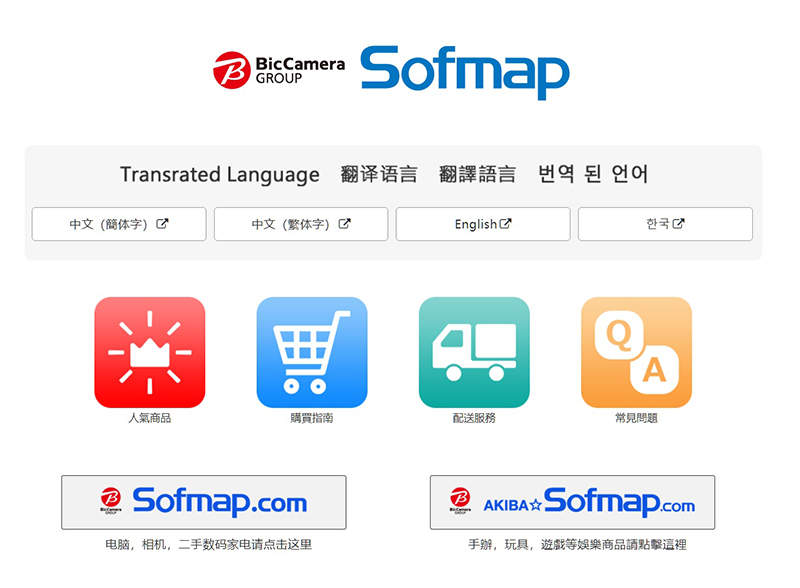This screenshot has width=800, height=588.
Task: Click the large Sofmap header logo
Action: tap(465, 72)
